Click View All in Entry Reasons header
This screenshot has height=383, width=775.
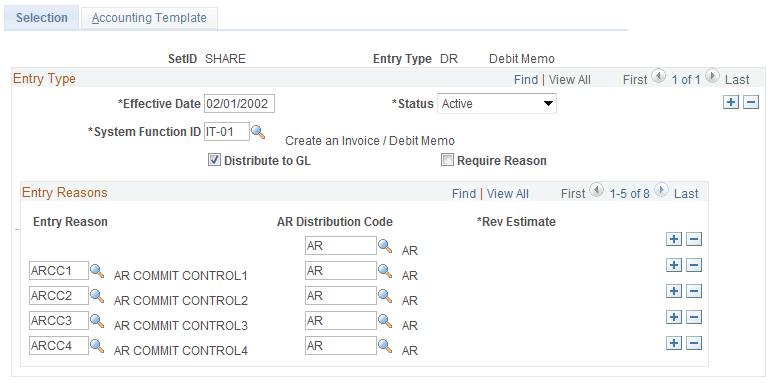[x=508, y=194]
